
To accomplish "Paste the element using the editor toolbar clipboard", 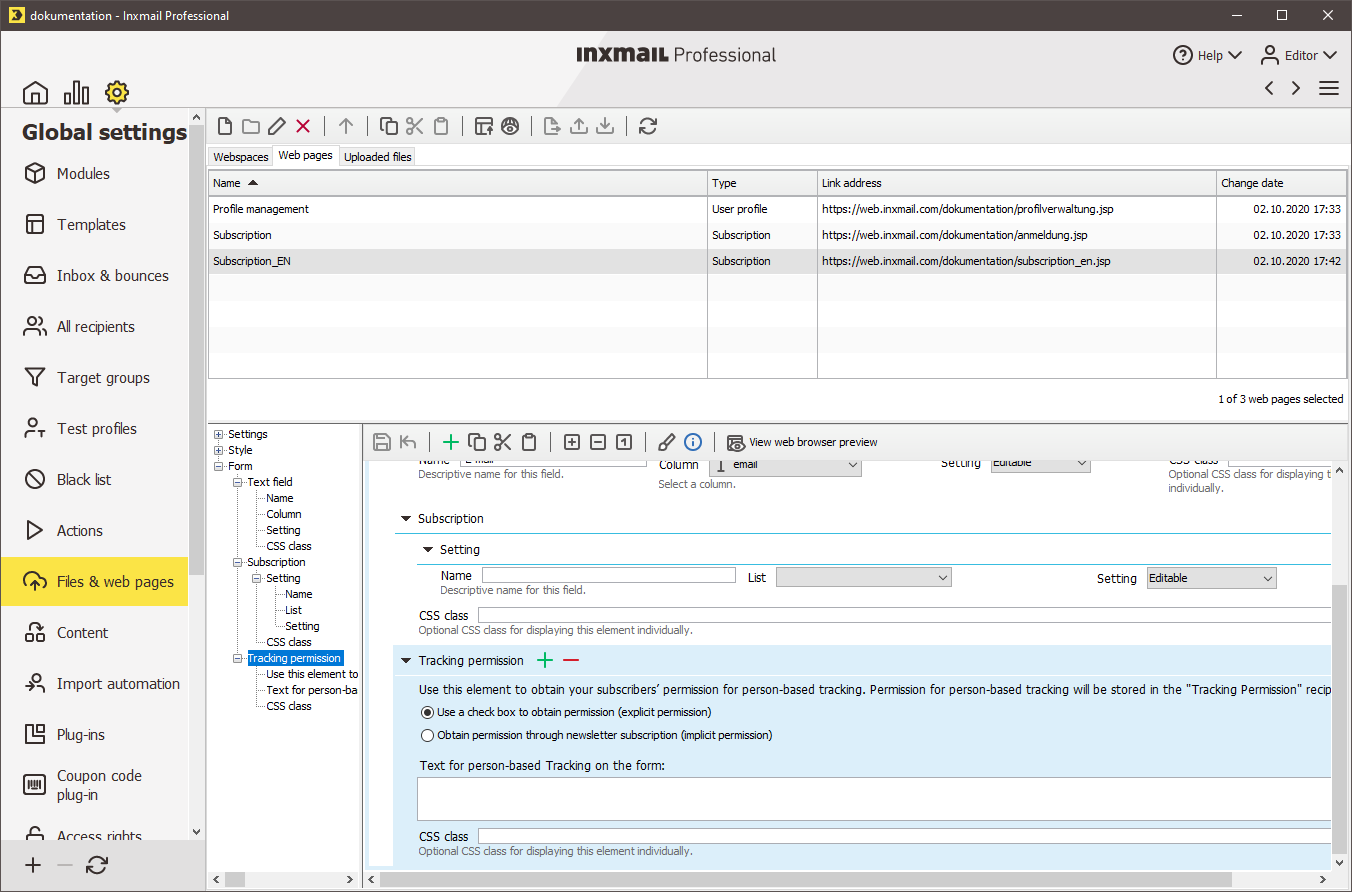I will point(529,442).
